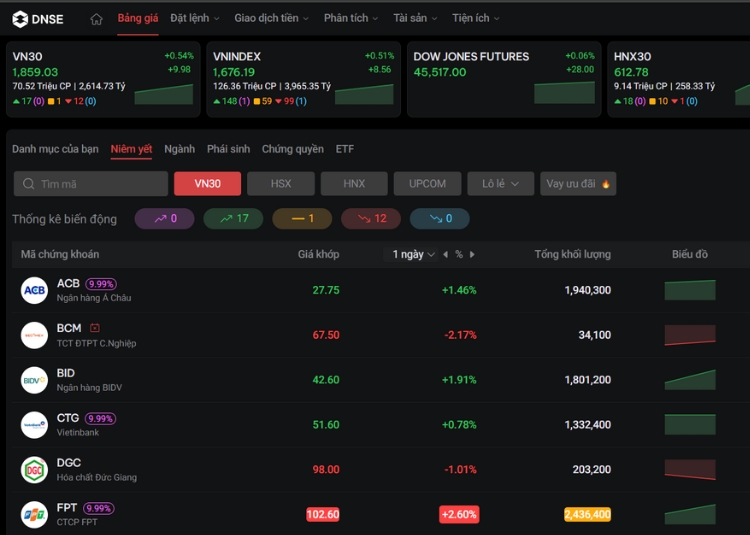This screenshot has height=535, width=750.
Task: Filter by 1 unchanged stock
Action: point(302,218)
